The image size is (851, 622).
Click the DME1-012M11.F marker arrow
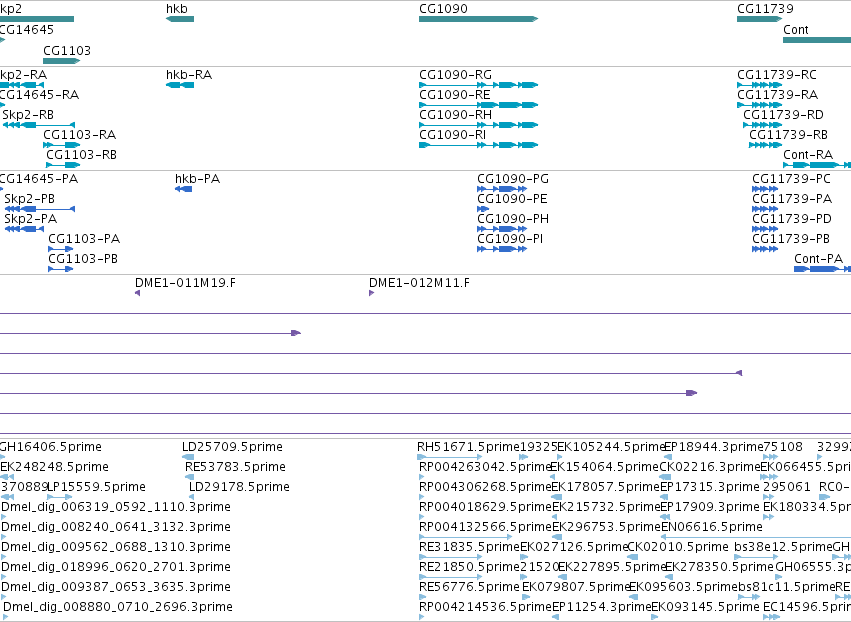pyautogui.click(x=372, y=293)
